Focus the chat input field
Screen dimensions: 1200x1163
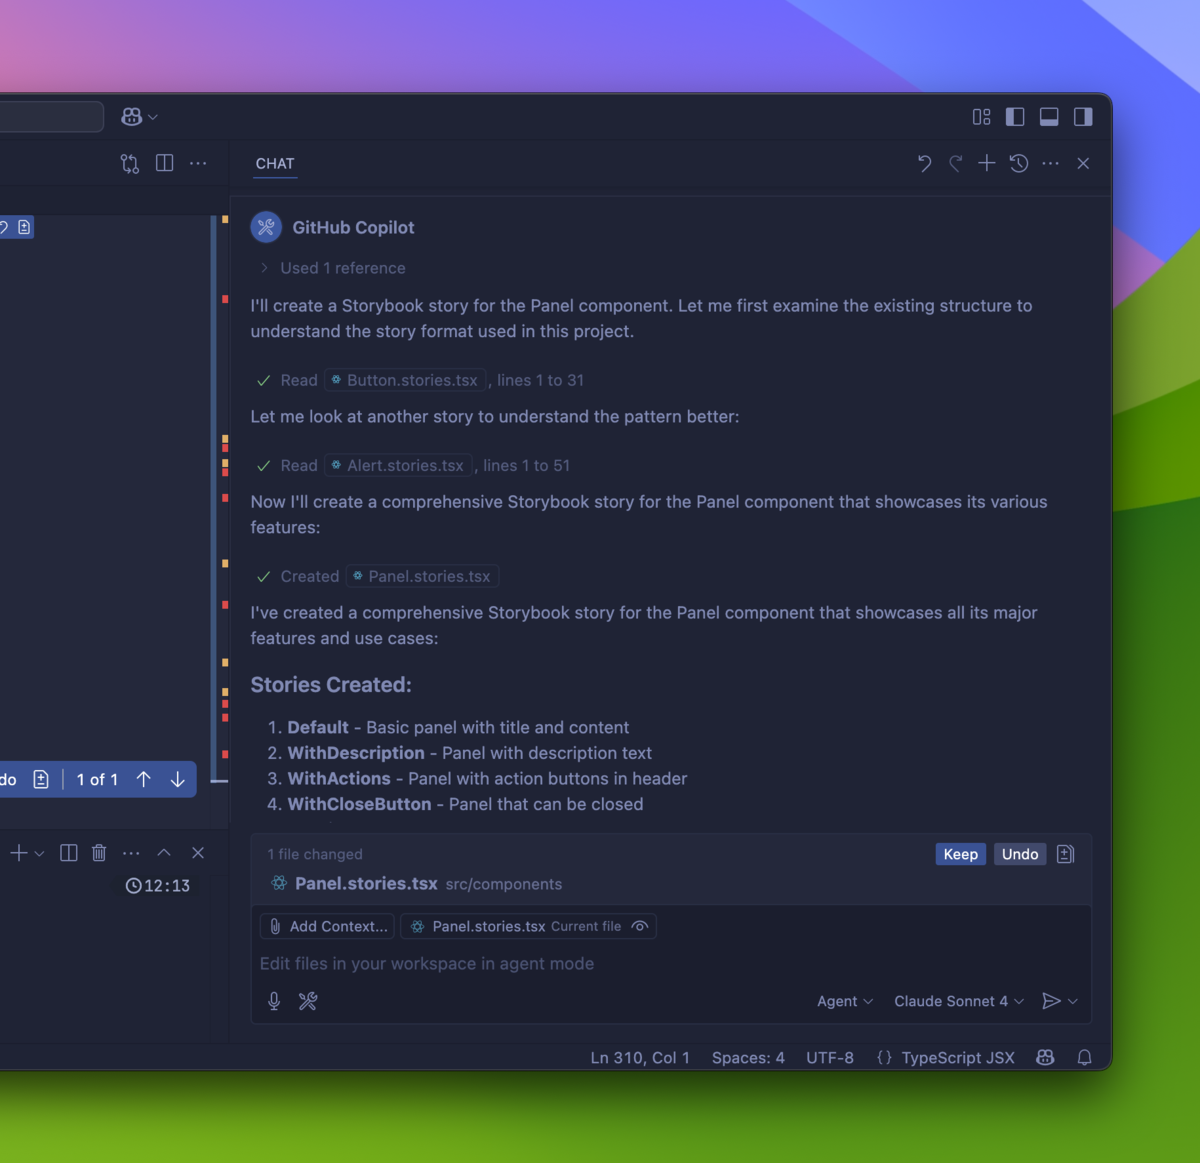(x=670, y=963)
